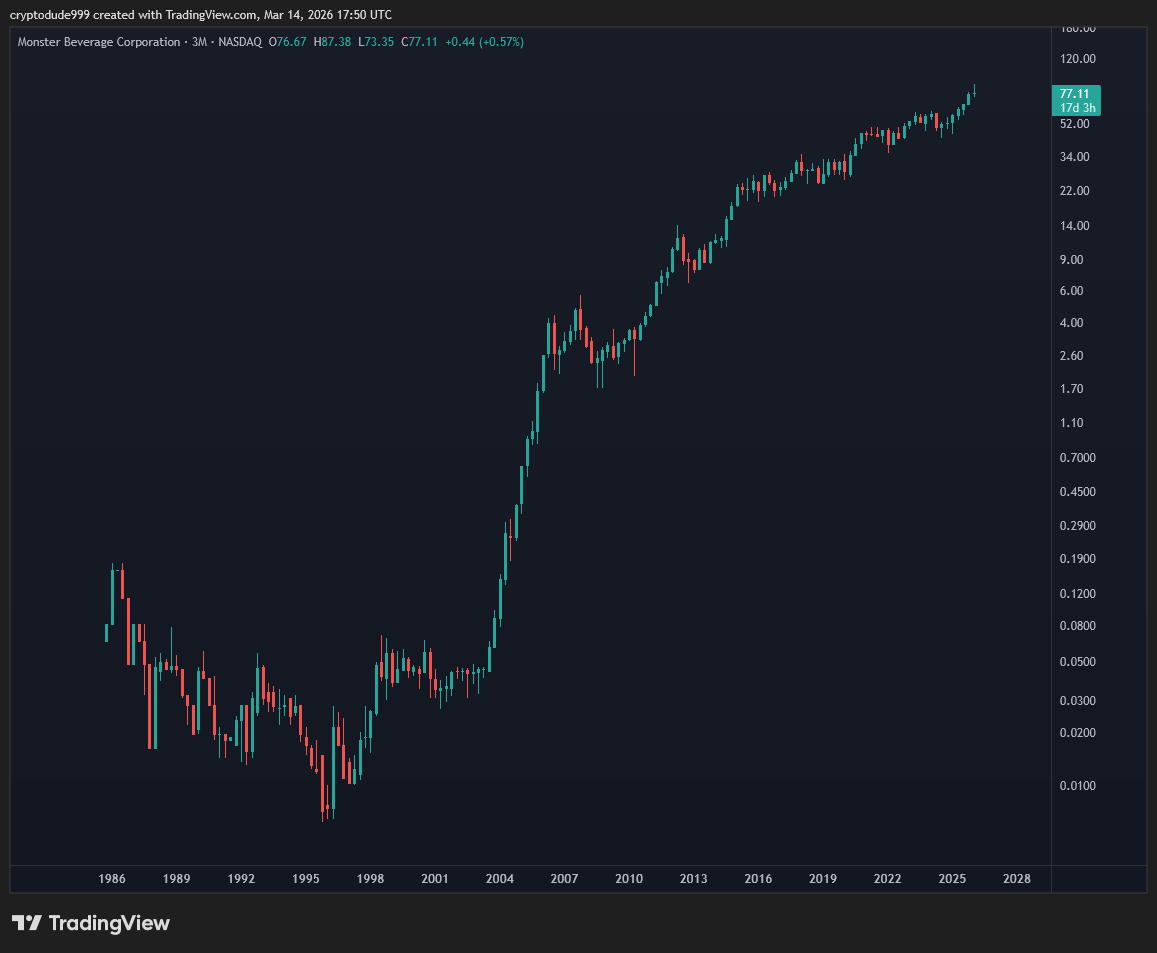Click the Monster Beverage Corporation symbol title
The height and width of the screenshot is (953, 1157).
pyautogui.click(x=99, y=42)
